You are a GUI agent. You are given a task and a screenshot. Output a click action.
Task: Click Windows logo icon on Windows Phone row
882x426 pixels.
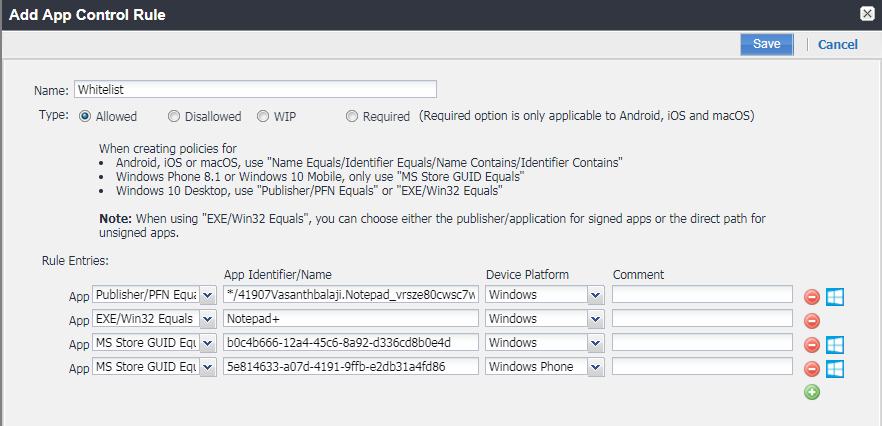[835, 368]
